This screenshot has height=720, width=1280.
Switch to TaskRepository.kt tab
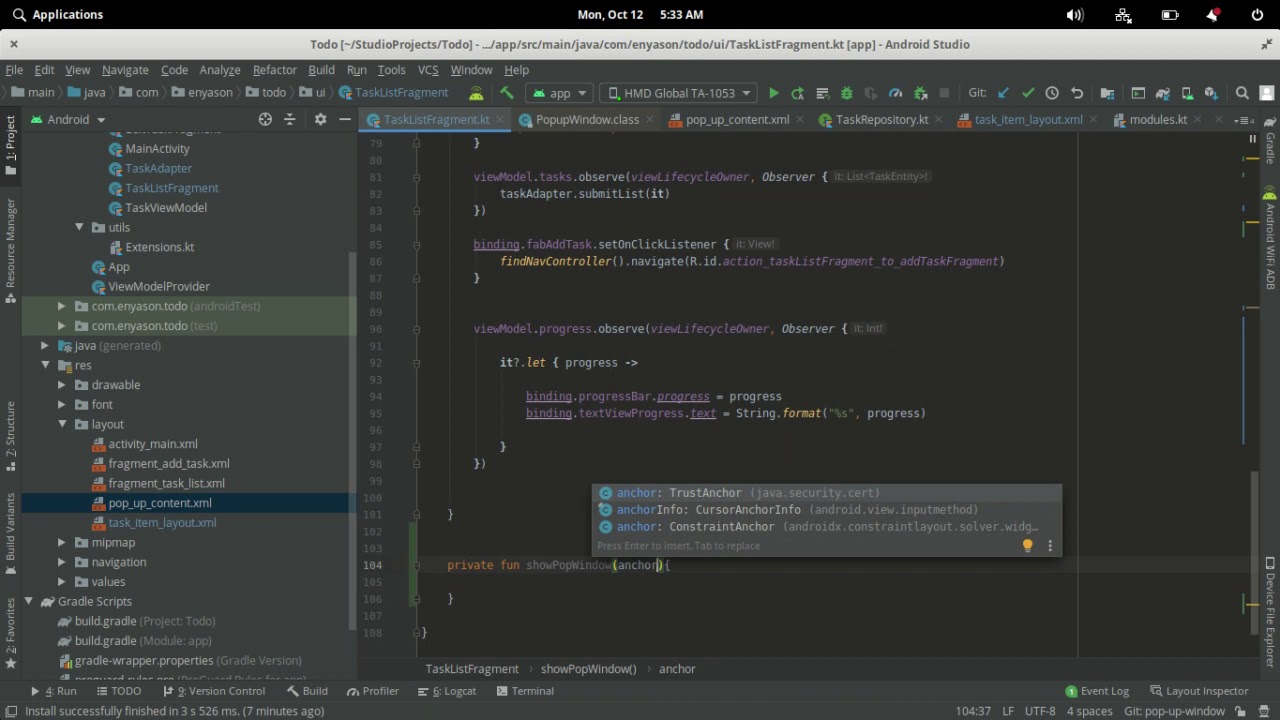coord(881,119)
